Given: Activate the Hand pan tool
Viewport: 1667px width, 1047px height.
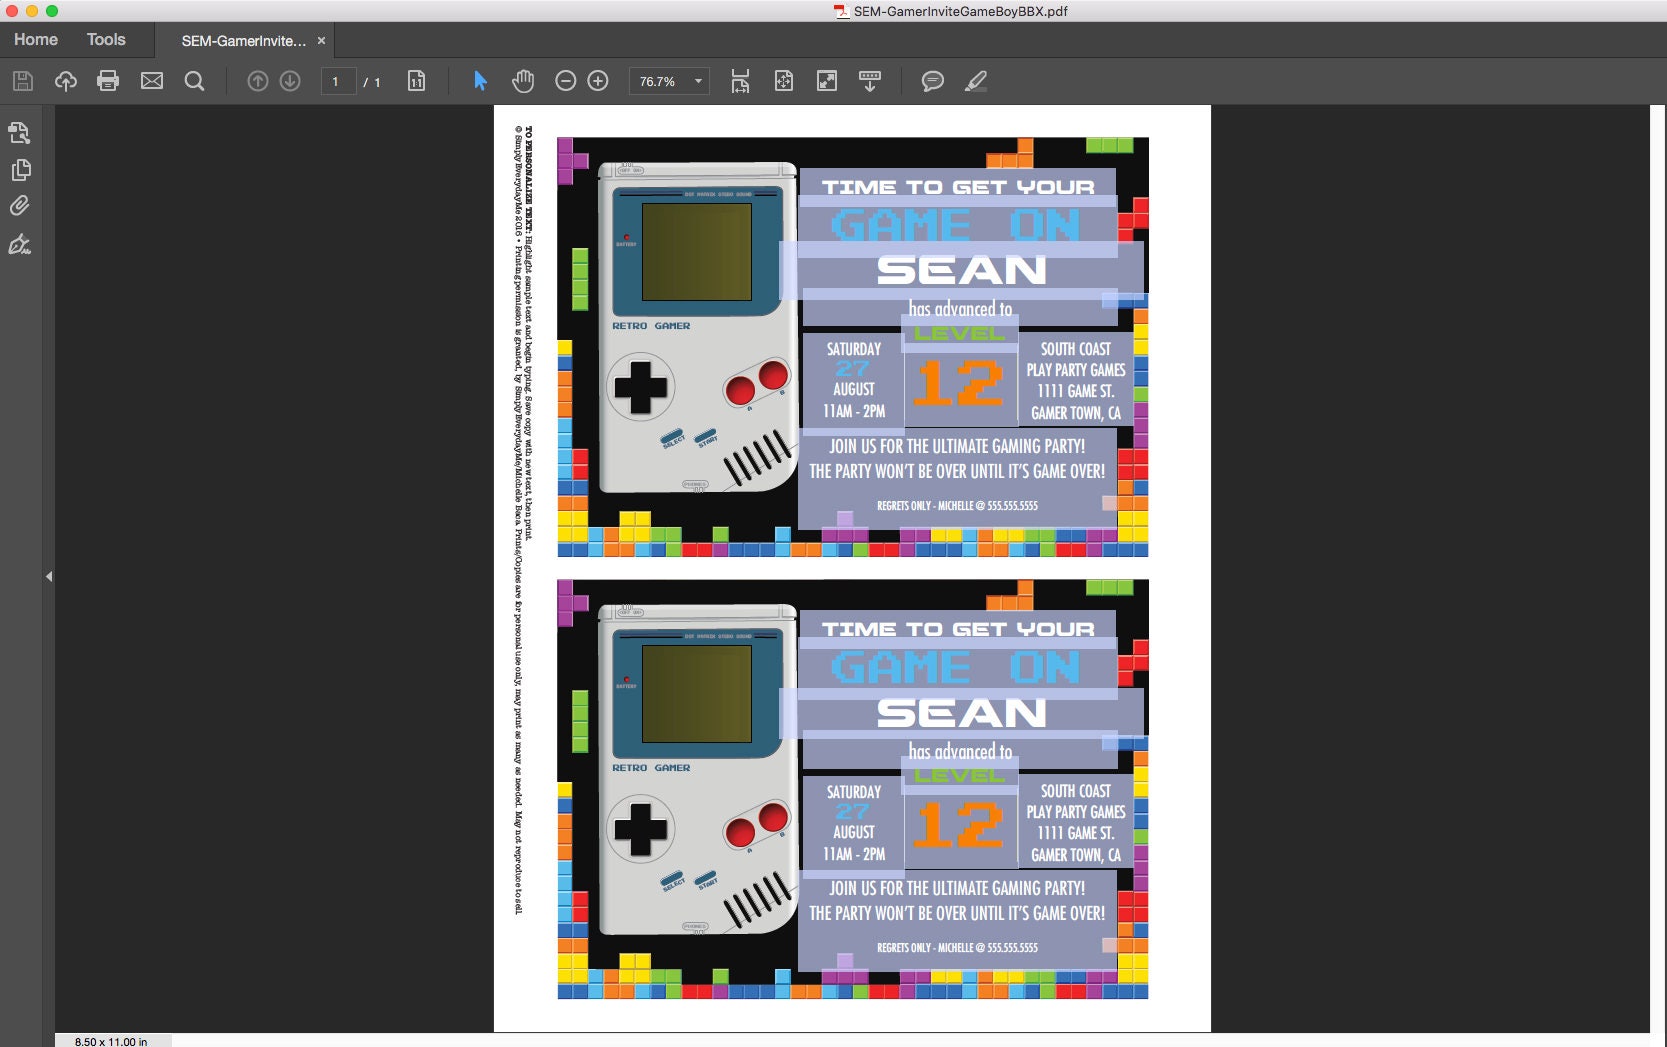Looking at the screenshot, I should pyautogui.click(x=523, y=81).
